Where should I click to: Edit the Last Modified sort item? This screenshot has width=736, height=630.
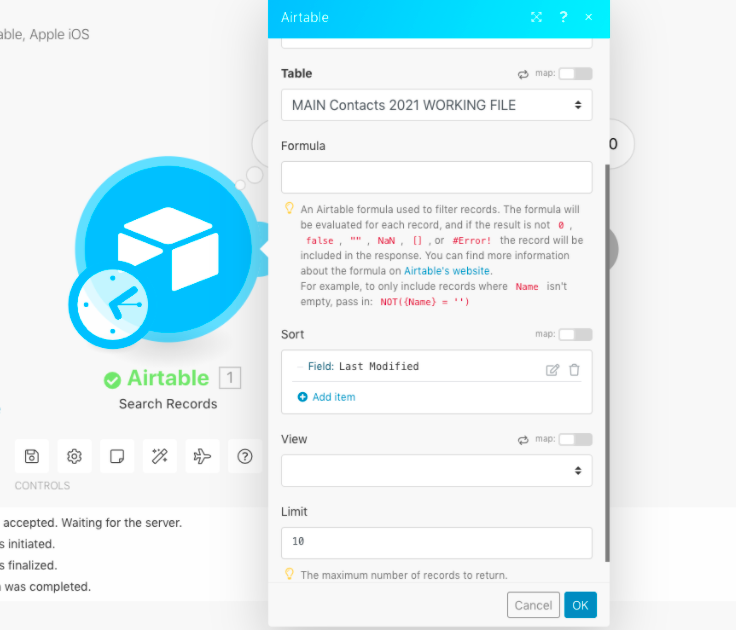coord(552,370)
